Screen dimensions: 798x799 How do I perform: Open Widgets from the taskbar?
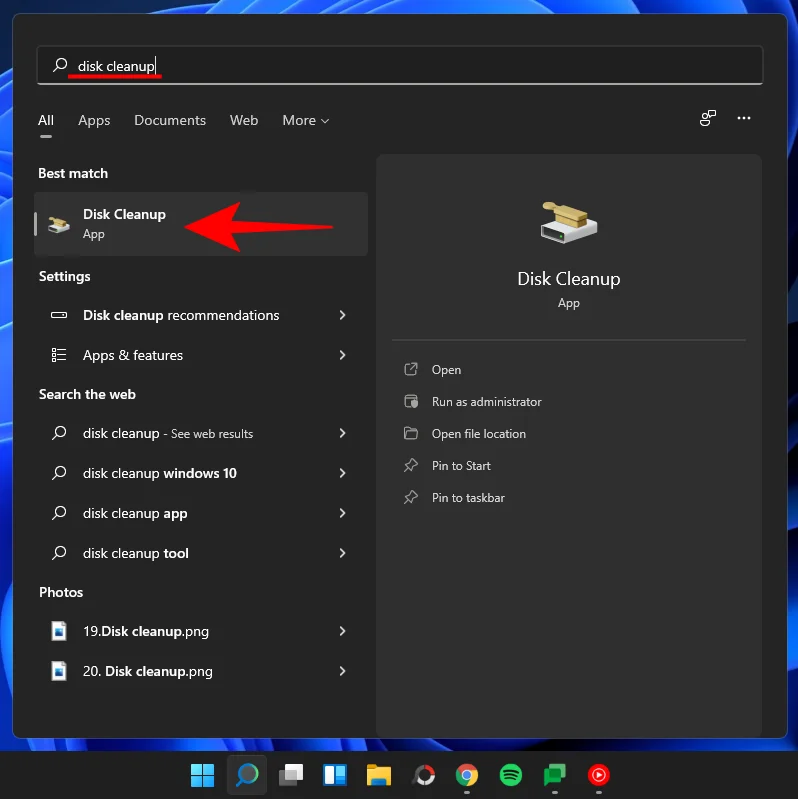click(335, 775)
